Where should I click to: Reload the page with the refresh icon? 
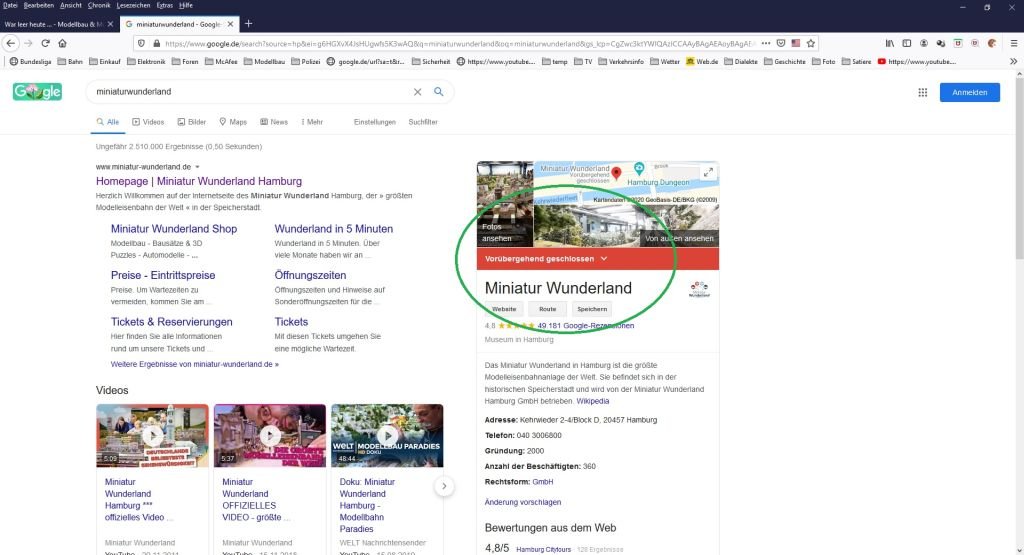(45, 43)
